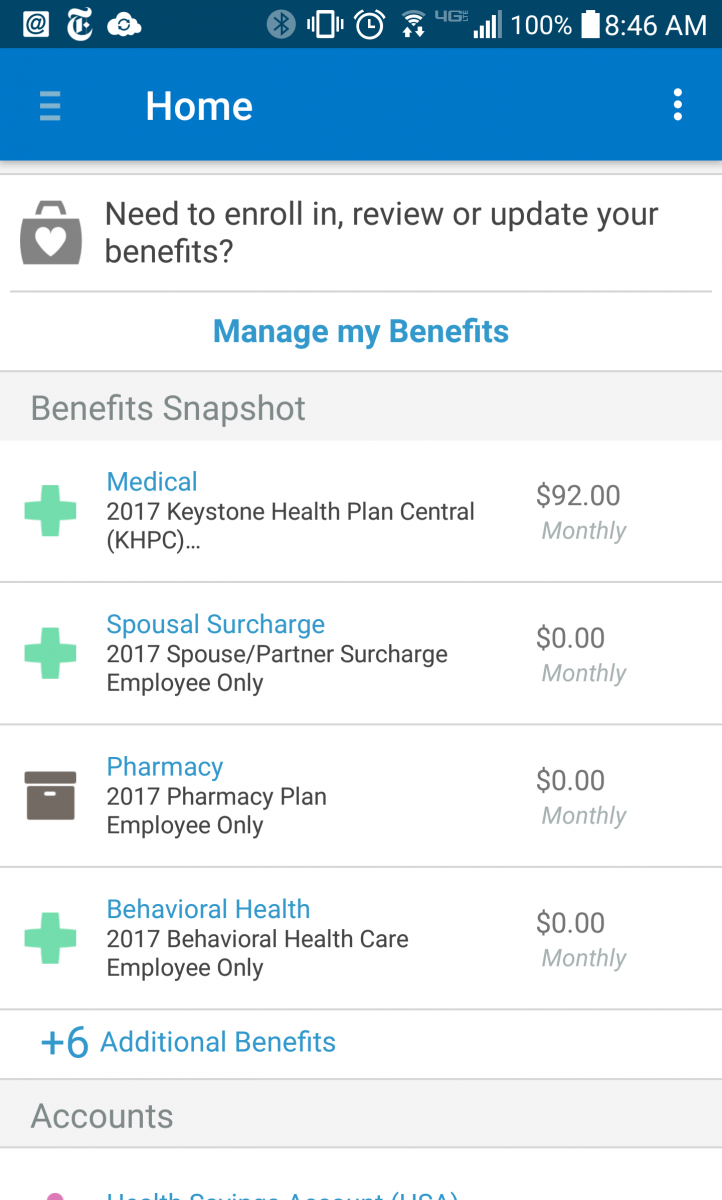Tap the benefits bag heart icon
Image resolution: width=722 pixels, height=1200 pixels.
pyautogui.click(x=51, y=232)
